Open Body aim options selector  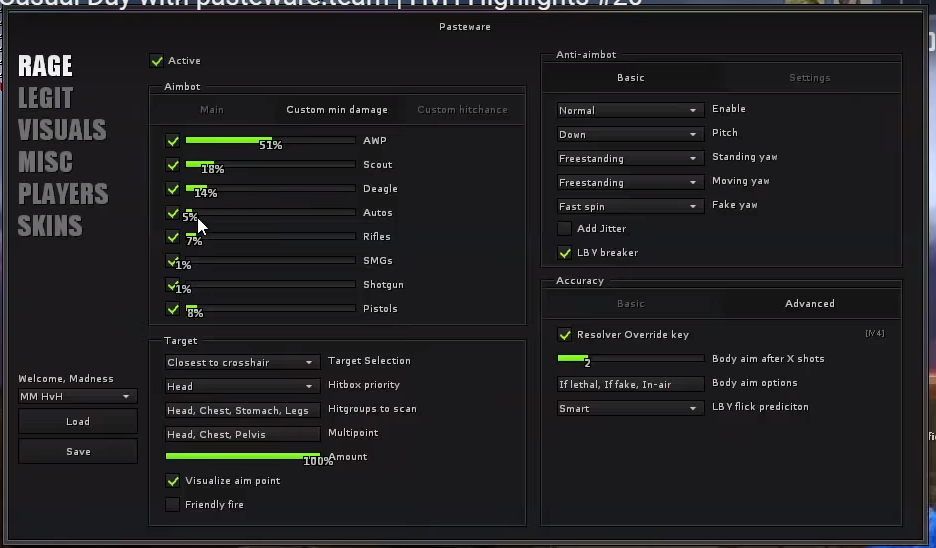(630, 384)
